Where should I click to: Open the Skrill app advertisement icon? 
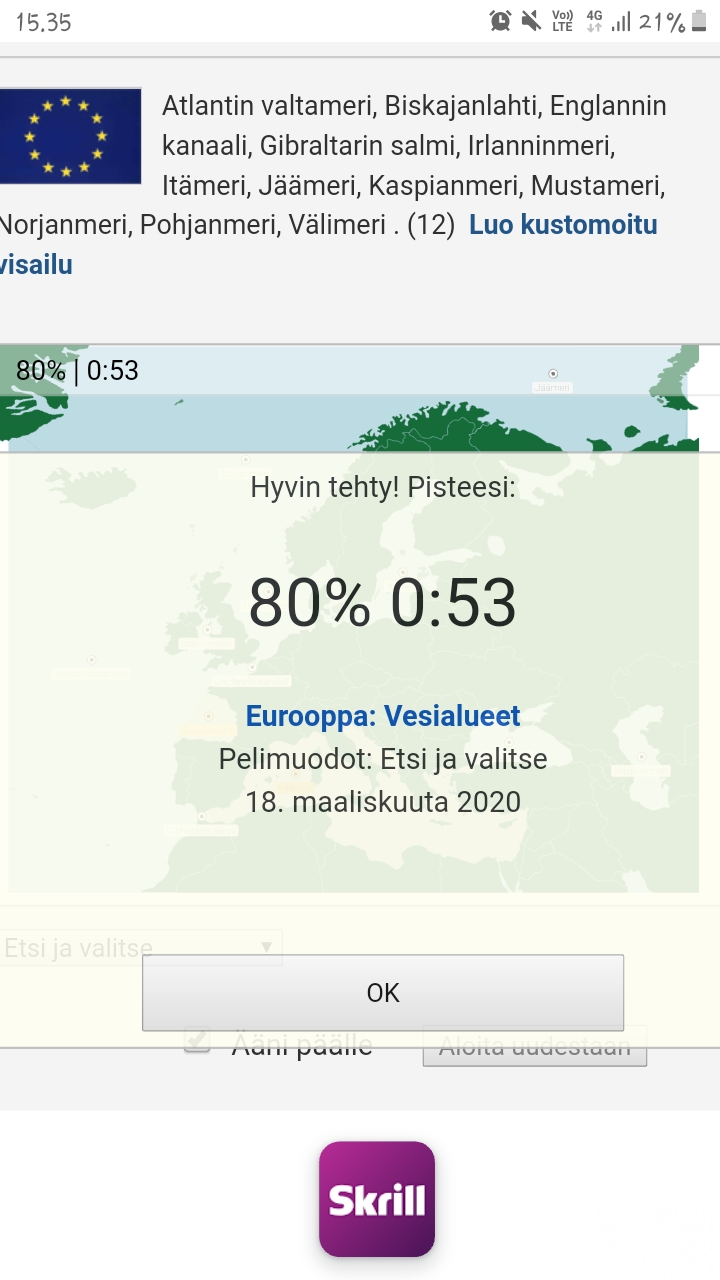point(377,1199)
